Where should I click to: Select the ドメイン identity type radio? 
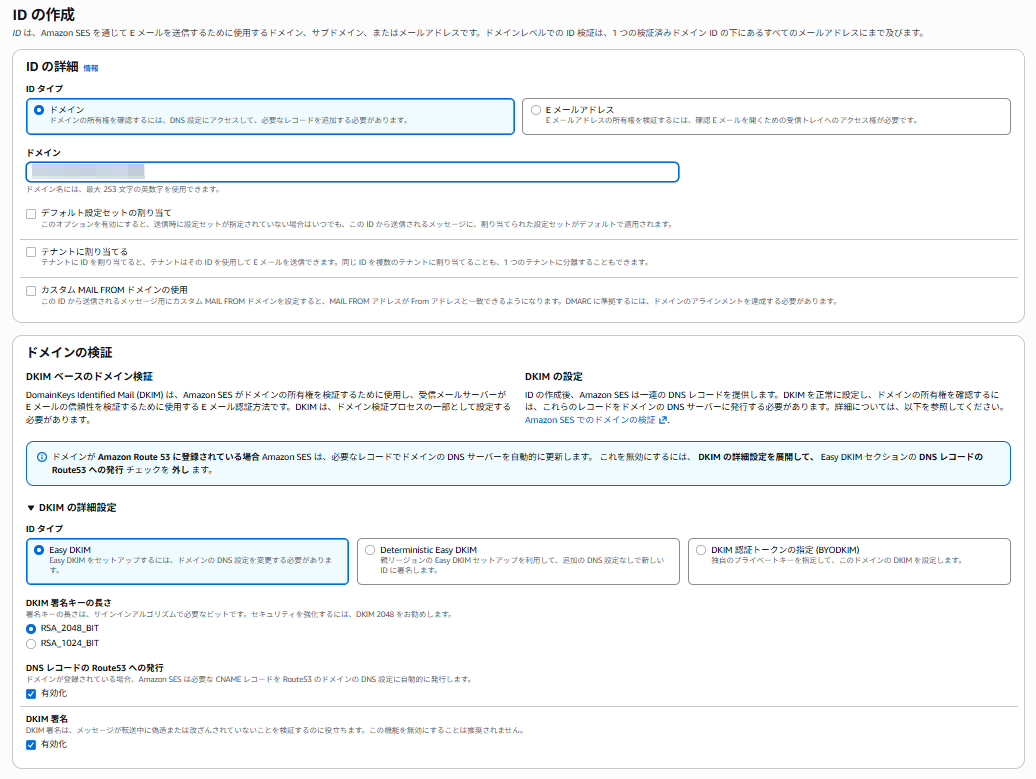tap(39, 109)
